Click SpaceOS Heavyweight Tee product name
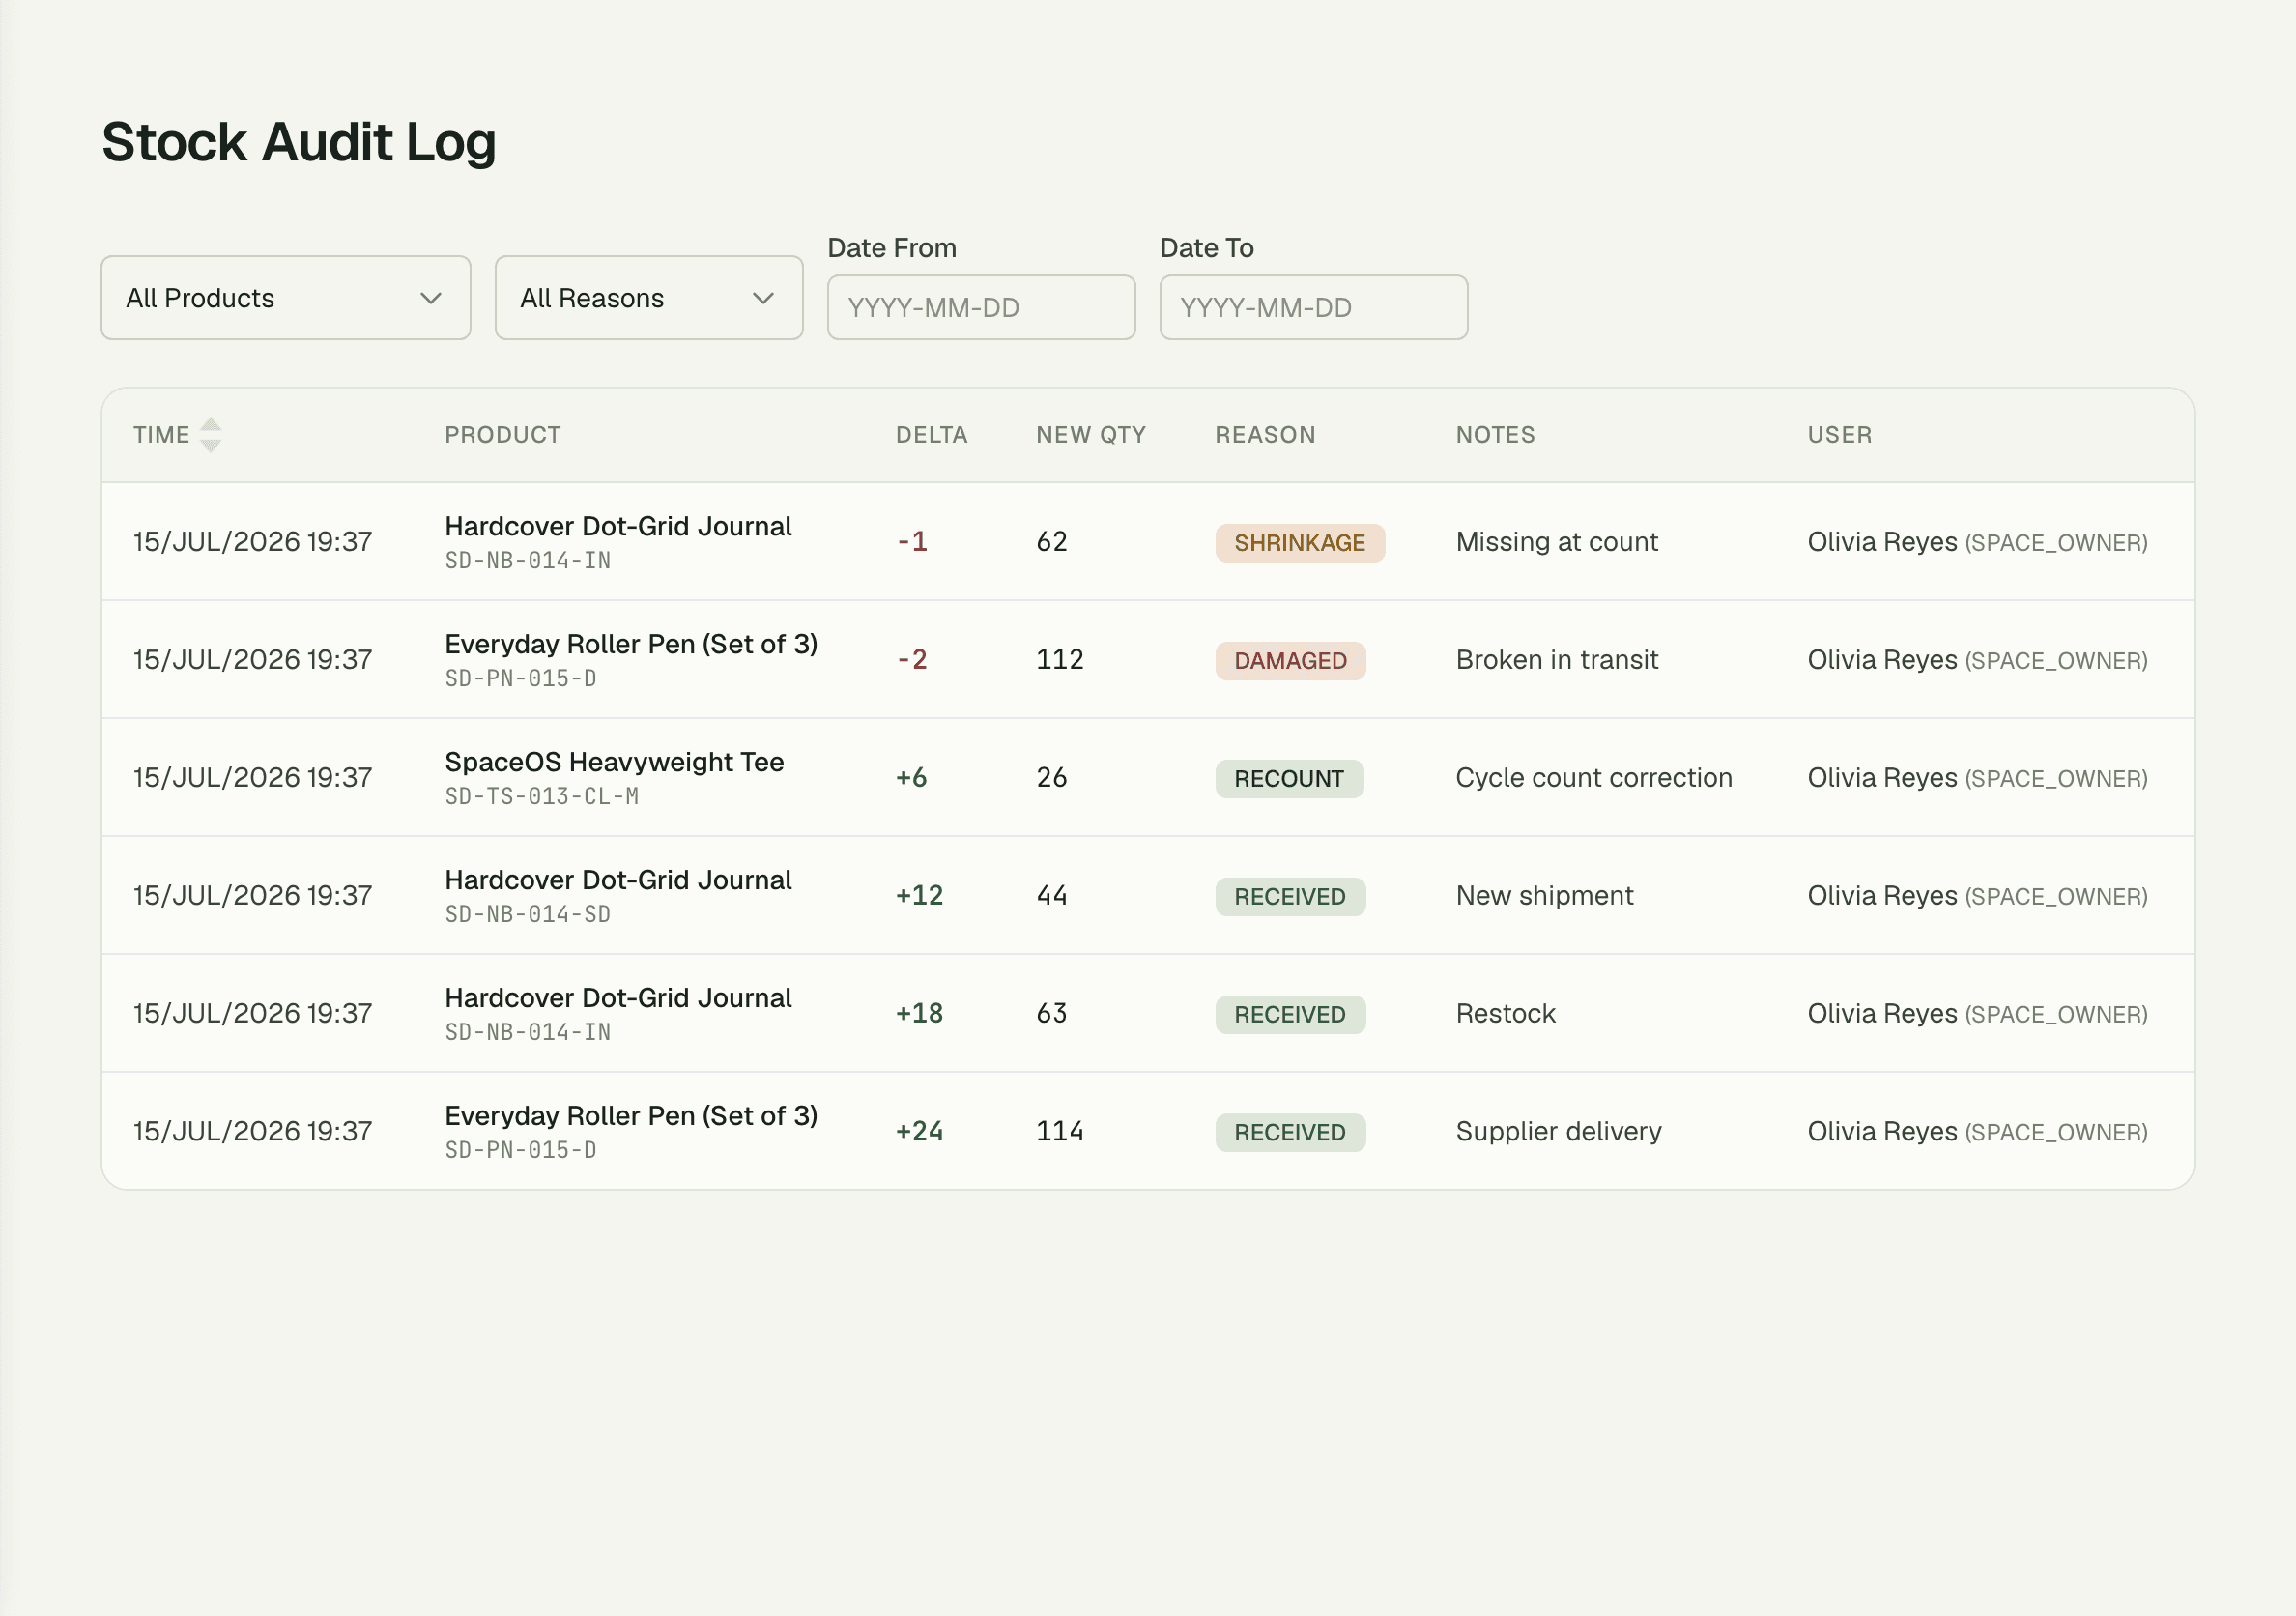The height and width of the screenshot is (1616, 2296). pos(614,762)
